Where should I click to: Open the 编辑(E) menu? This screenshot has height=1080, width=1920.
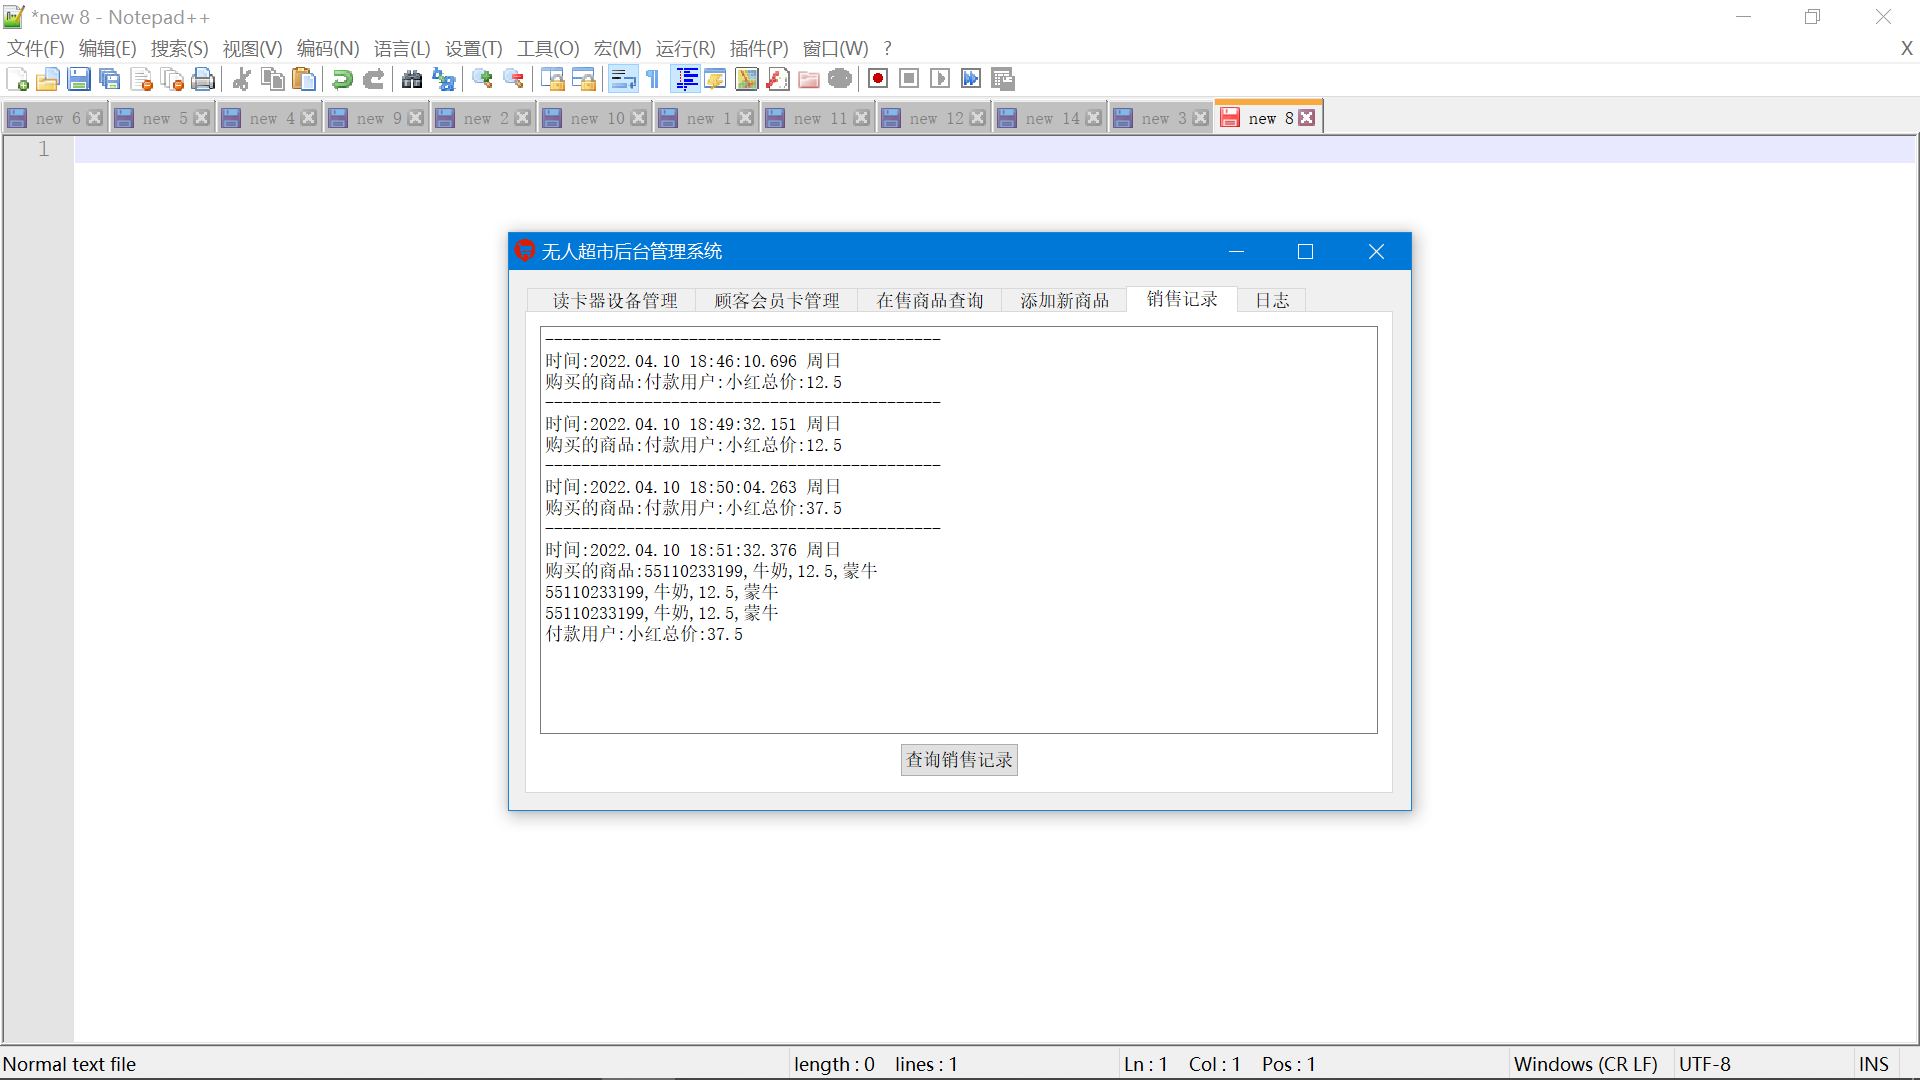107,48
